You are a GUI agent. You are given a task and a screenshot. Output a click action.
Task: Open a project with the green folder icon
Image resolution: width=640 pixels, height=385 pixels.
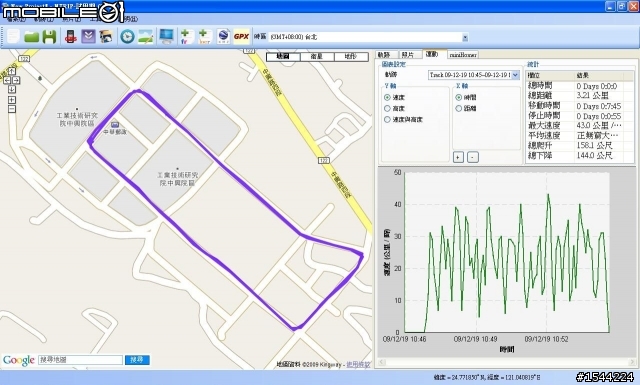(31, 37)
